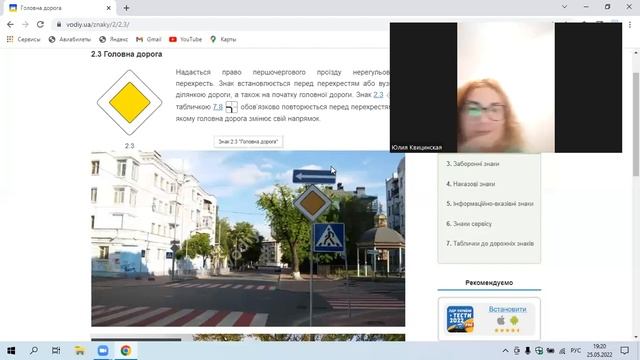Screen dimensions: 640x360
Task: Click the browser forward arrow
Action: [x=25, y=24]
